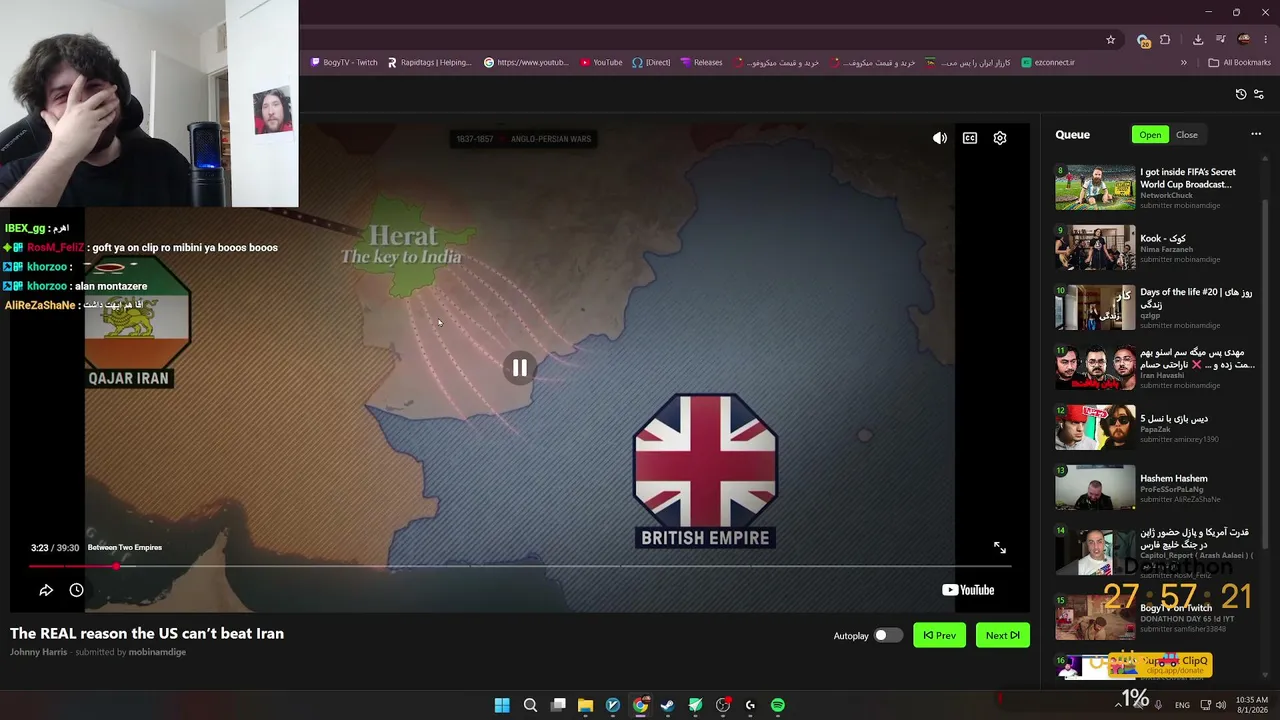Open the taskbar clock showing 10:35 AM
1280x720 pixels.
click(x=1252, y=705)
